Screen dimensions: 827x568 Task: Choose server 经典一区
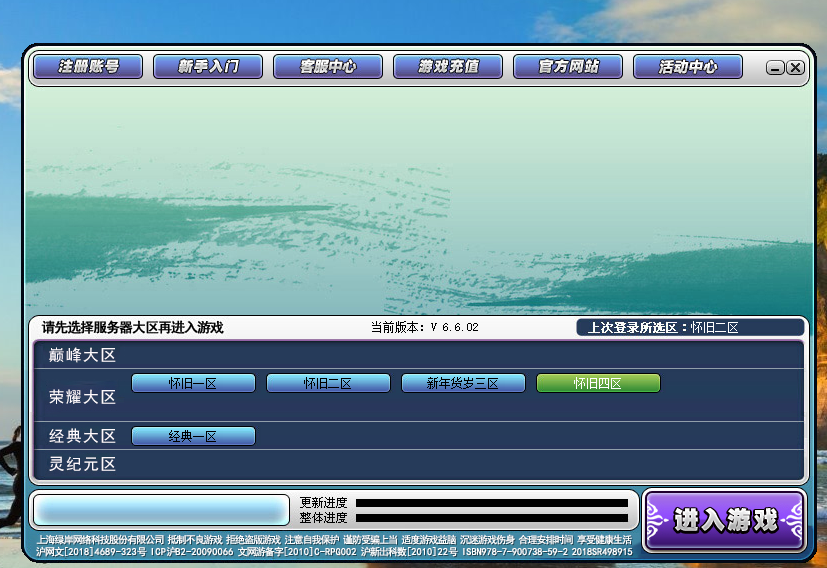[x=193, y=436]
